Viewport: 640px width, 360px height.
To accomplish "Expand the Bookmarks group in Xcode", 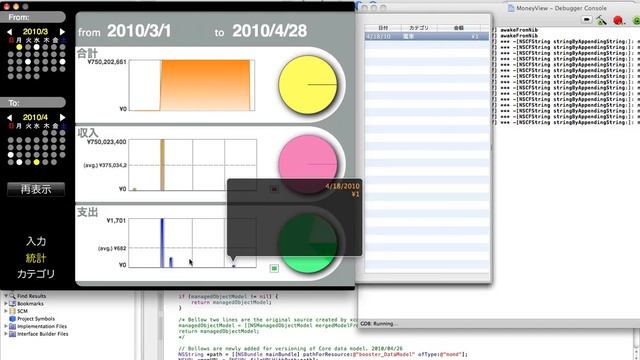I will tap(6, 303).
